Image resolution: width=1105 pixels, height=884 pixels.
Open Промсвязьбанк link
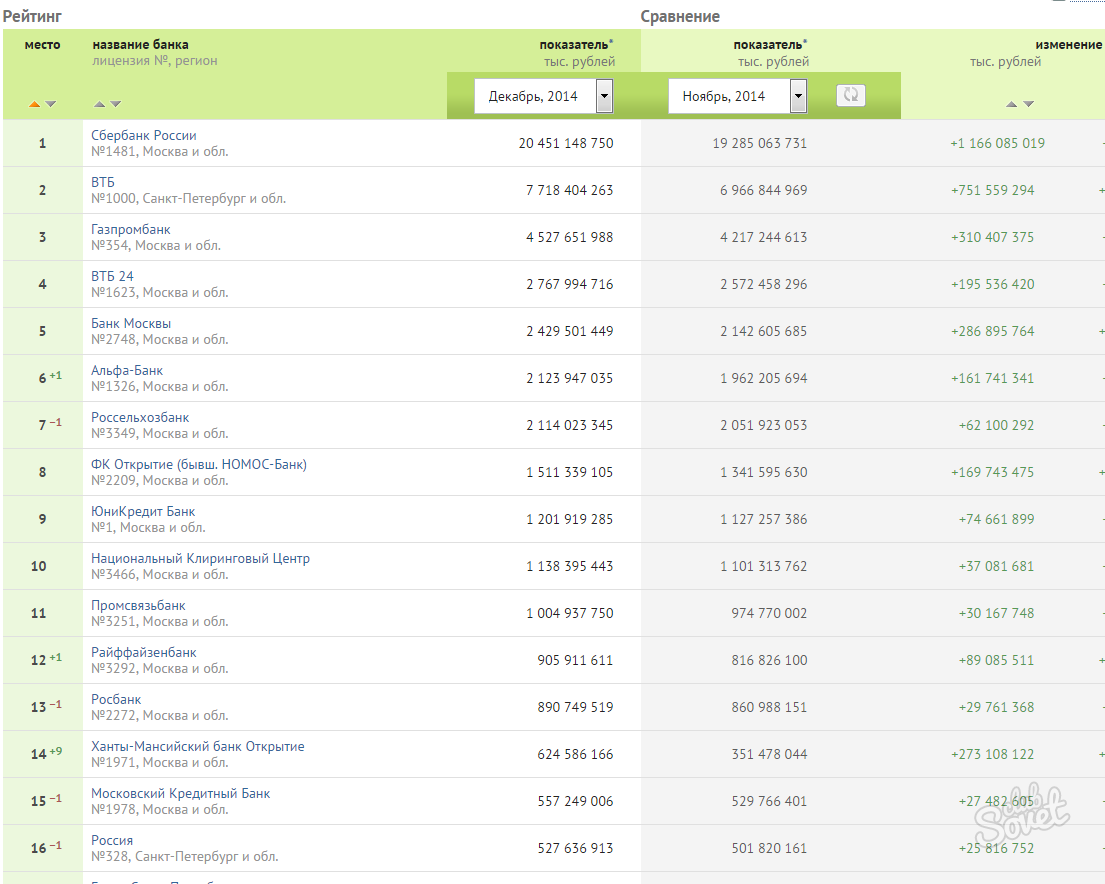click(138, 606)
